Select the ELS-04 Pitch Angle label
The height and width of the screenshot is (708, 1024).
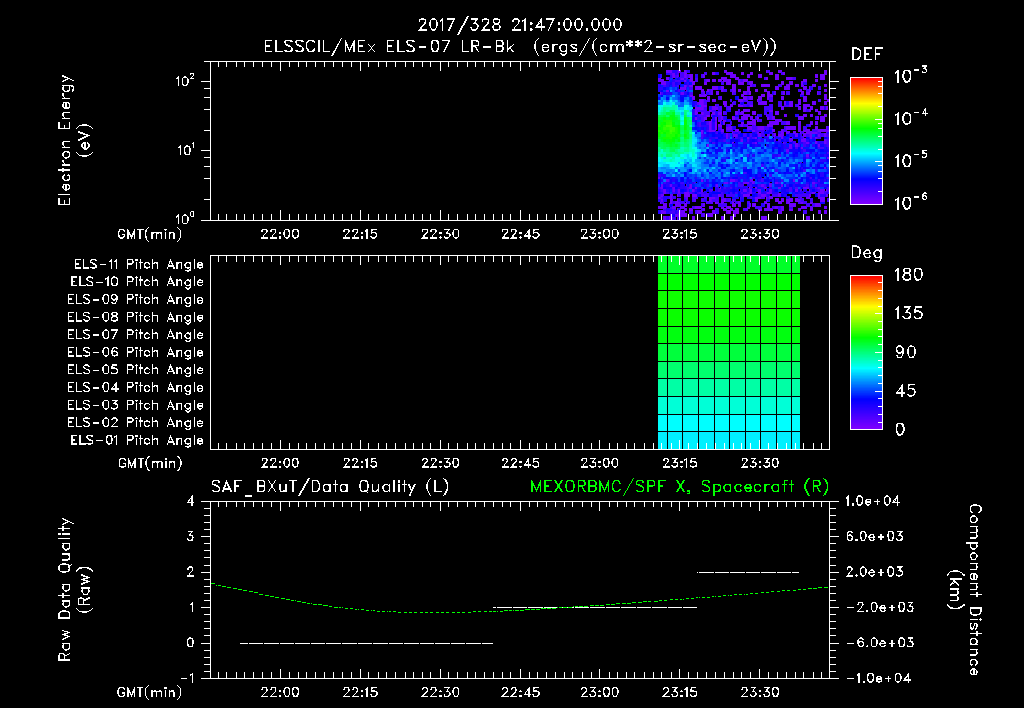coord(135,387)
